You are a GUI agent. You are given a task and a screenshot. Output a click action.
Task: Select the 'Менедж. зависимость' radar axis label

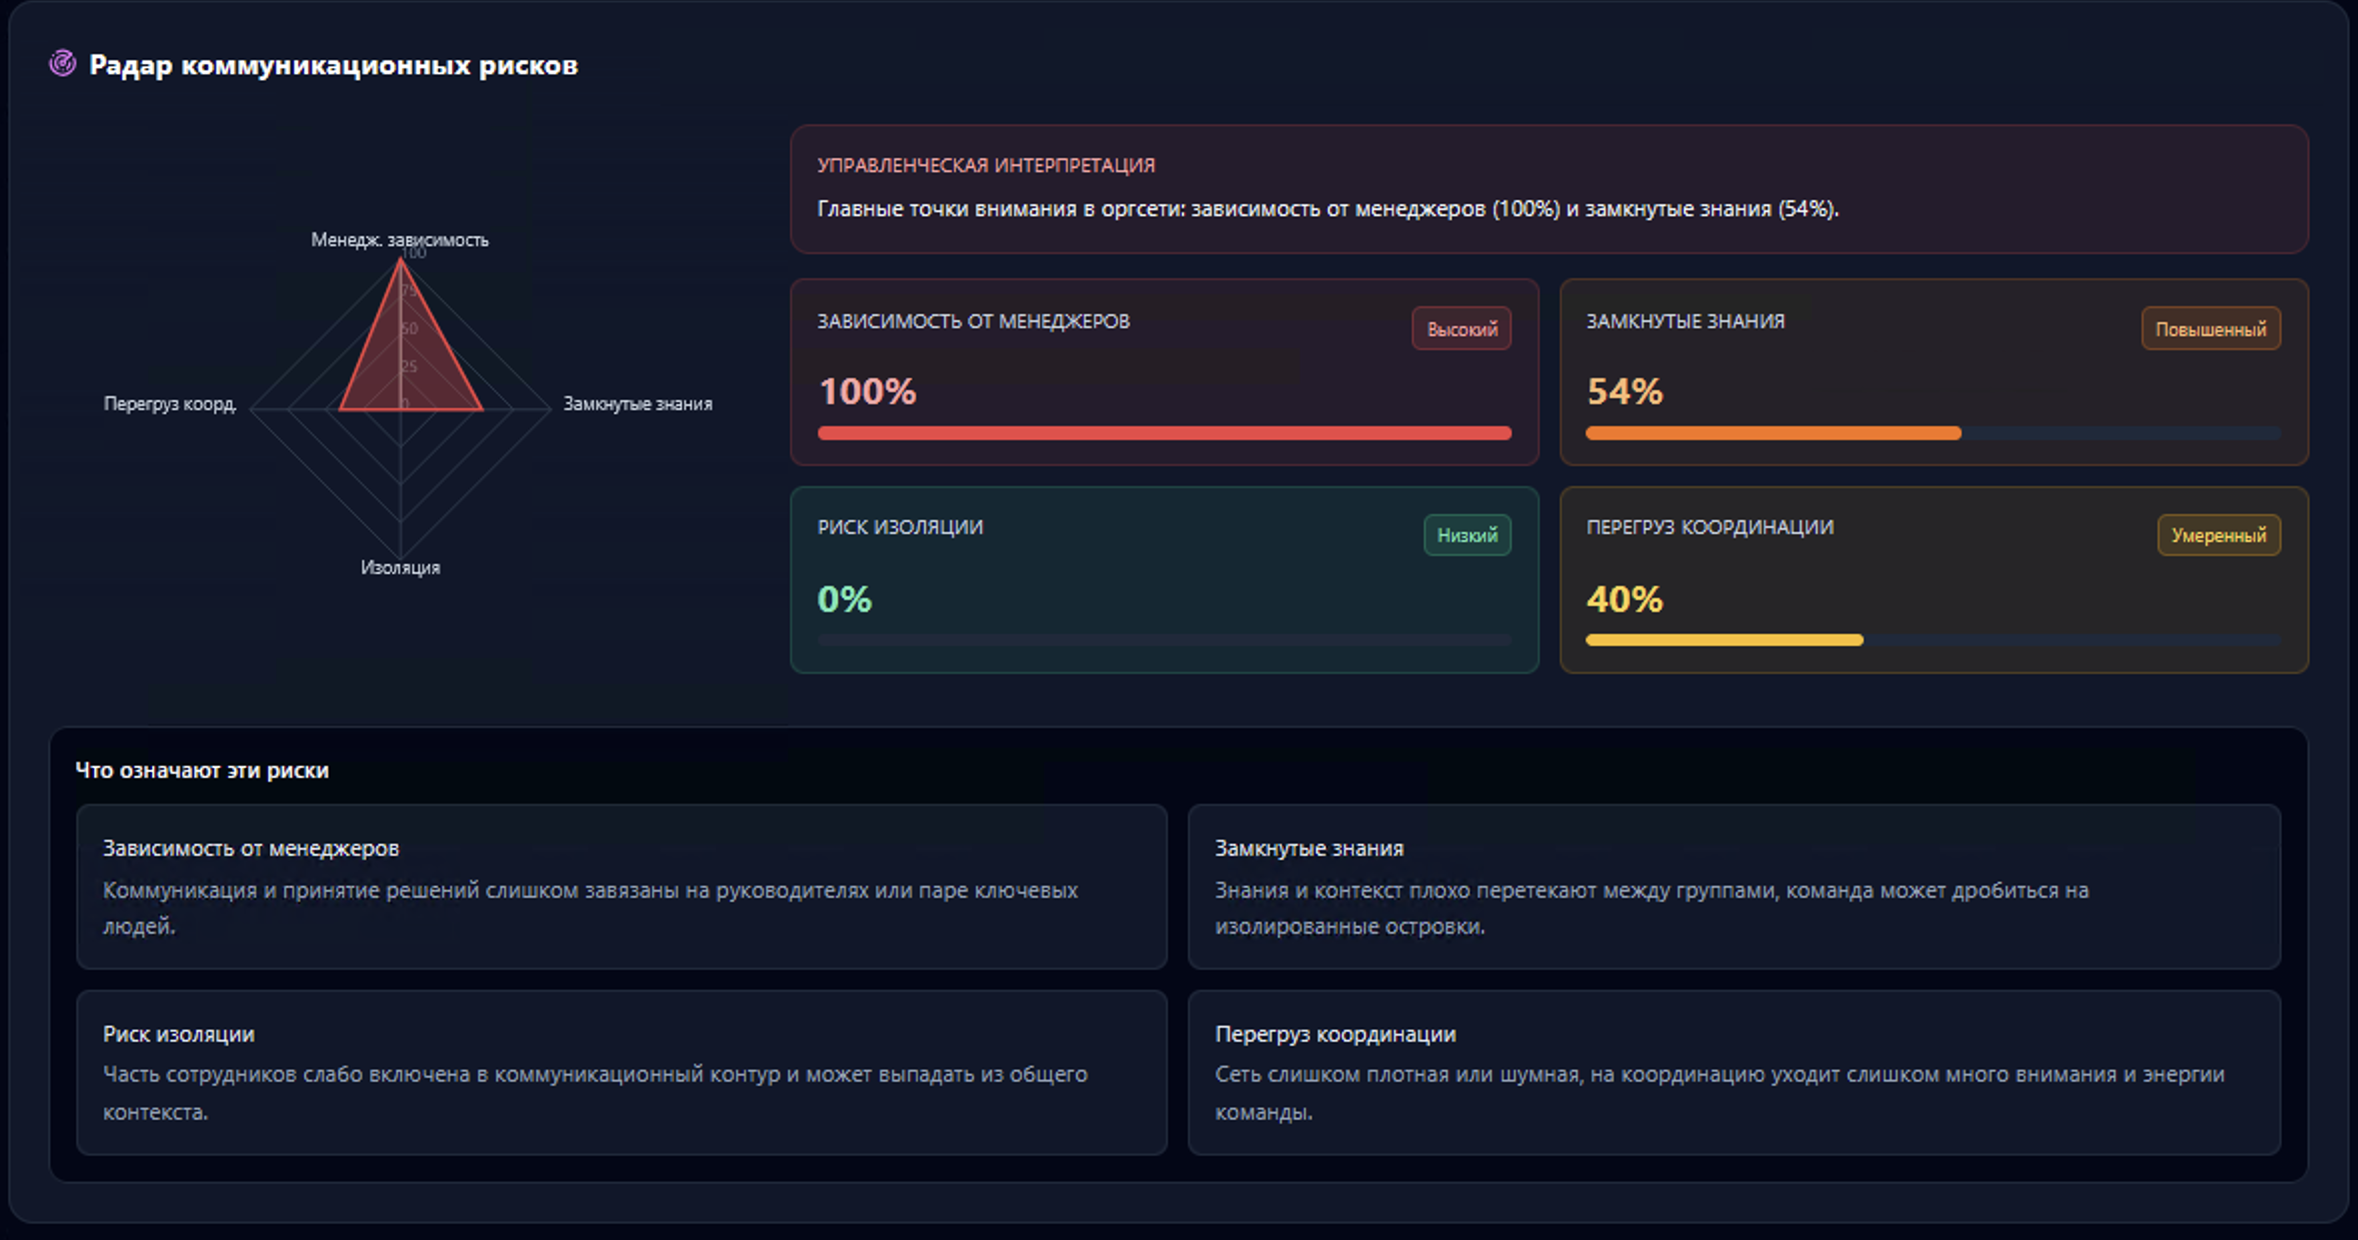point(399,240)
